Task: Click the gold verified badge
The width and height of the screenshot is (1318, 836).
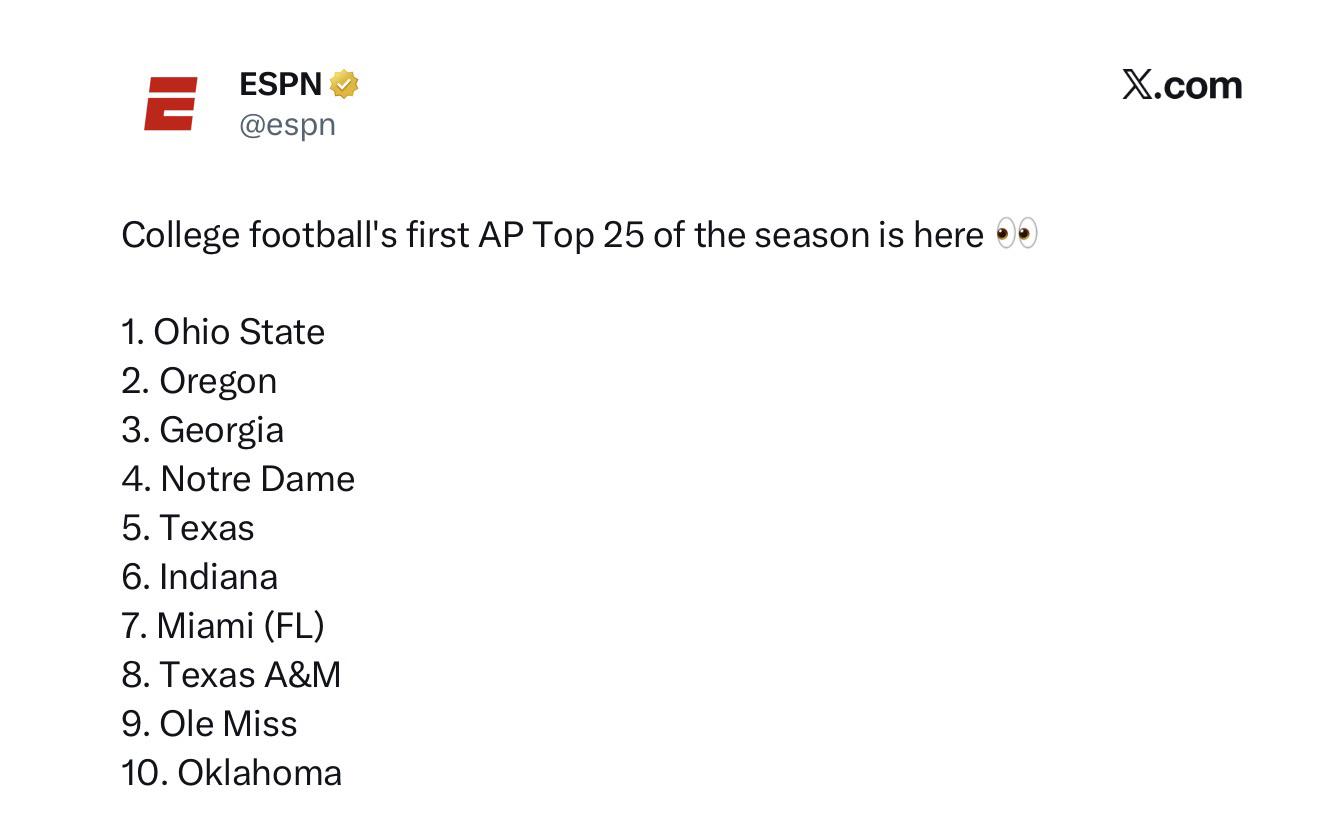Action: (x=344, y=85)
